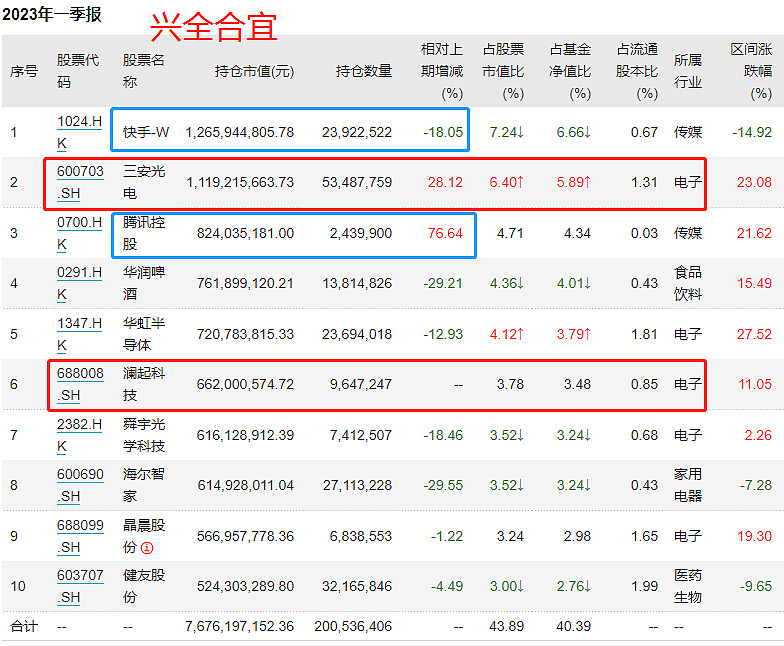Click holding quantity 53,487,759
784x646 pixels.
click(357, 182)
